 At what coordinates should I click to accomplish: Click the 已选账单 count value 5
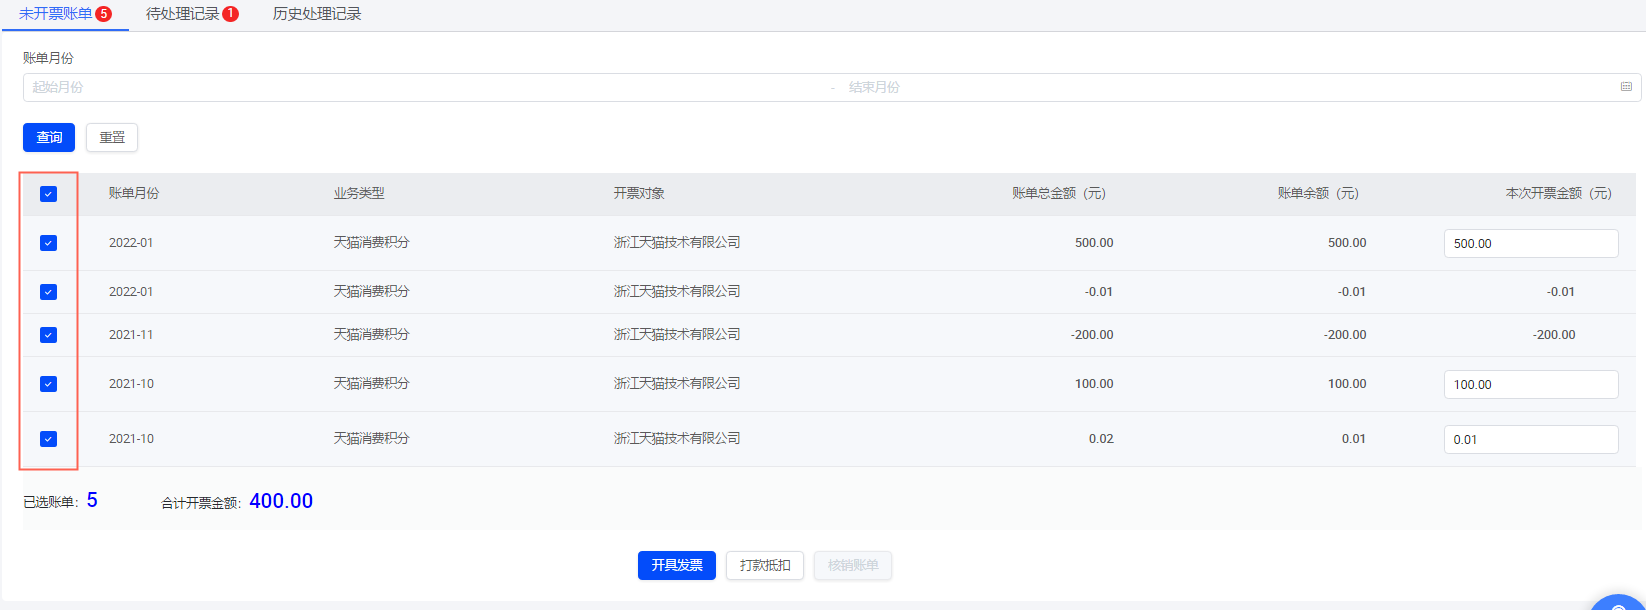click(92, 500)
